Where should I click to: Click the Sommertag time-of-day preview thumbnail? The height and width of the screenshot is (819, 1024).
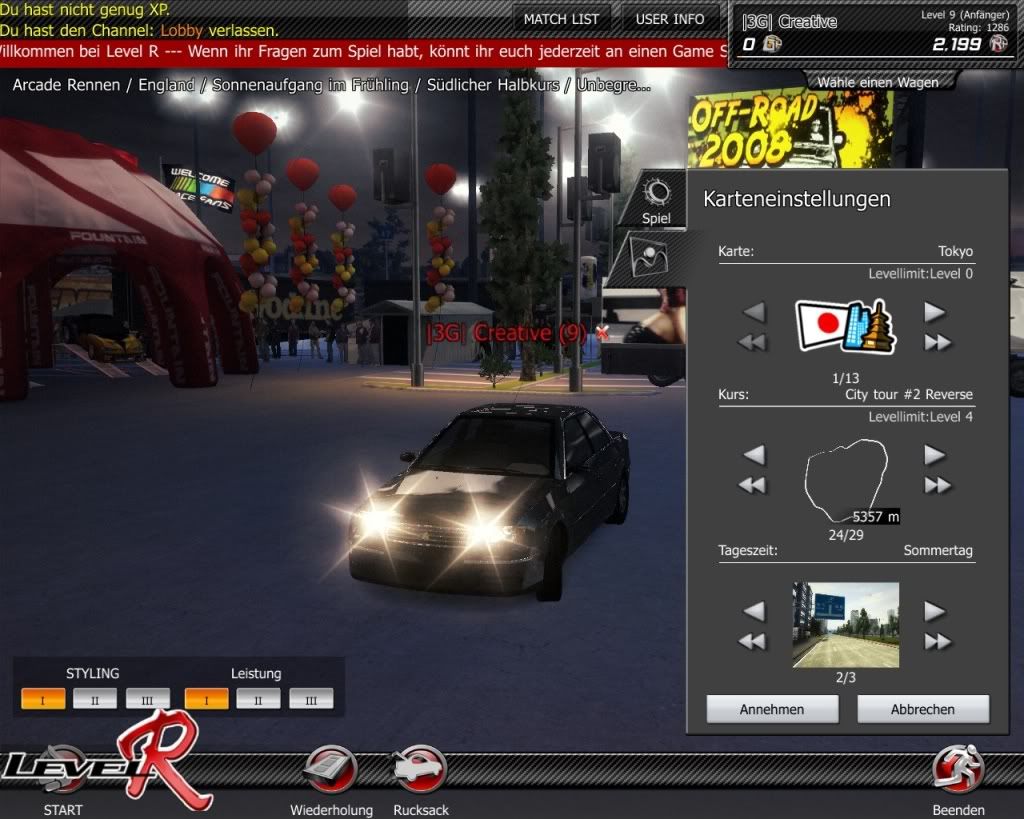point(845,625)
